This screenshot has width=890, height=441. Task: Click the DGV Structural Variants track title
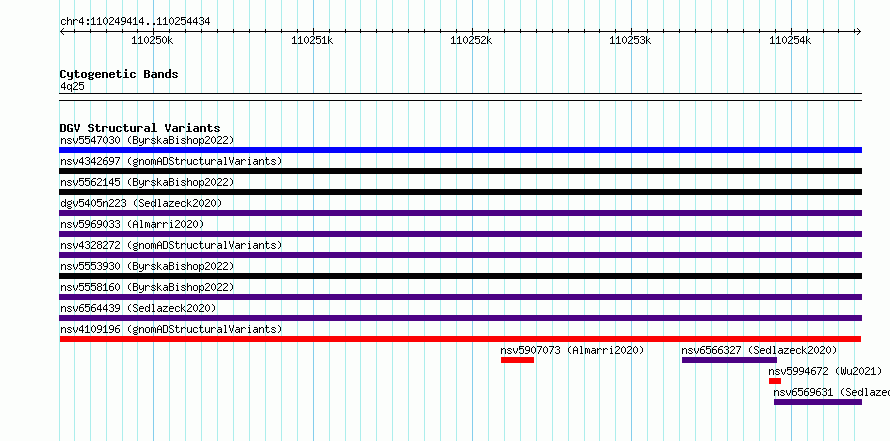[x=140, y=128]
